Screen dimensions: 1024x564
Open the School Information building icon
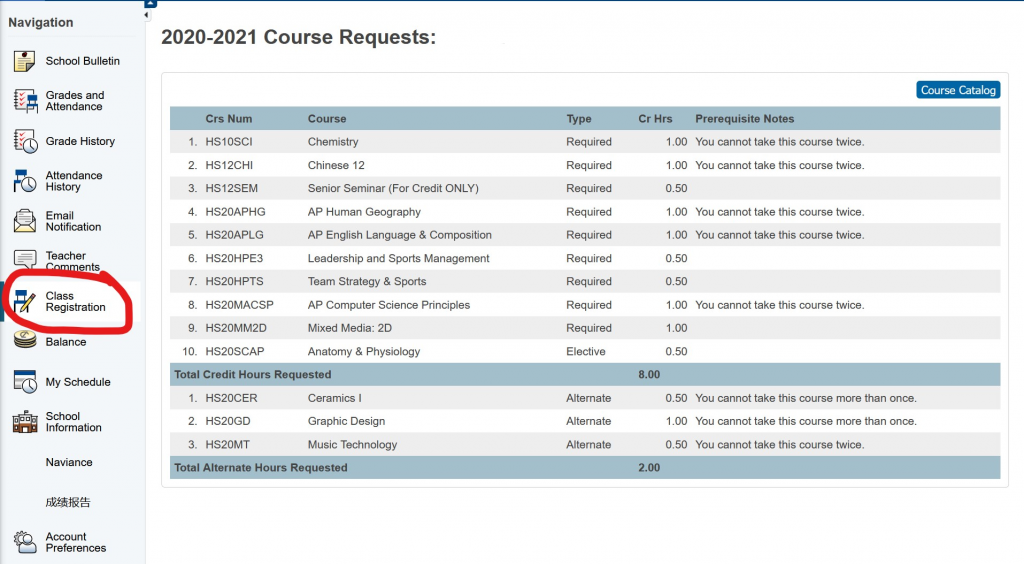[x=25, y=422]
